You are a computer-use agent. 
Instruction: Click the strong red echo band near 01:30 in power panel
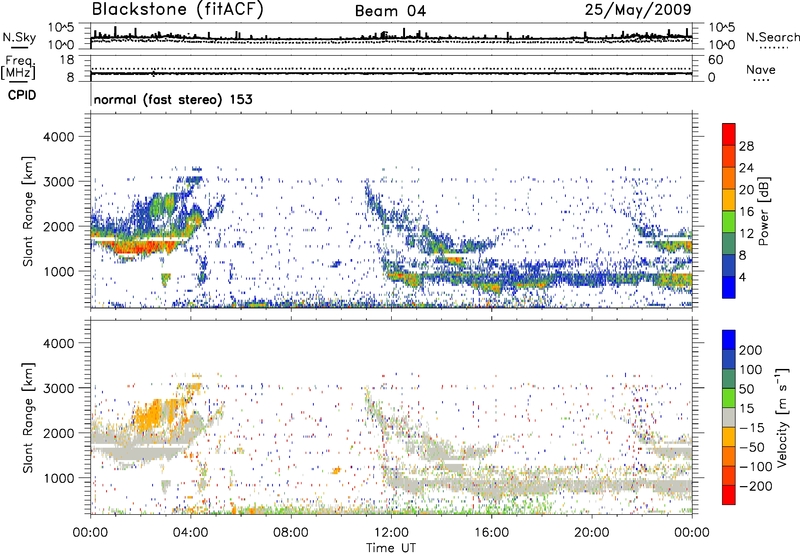pyautogui.click(x=139, y=248)
